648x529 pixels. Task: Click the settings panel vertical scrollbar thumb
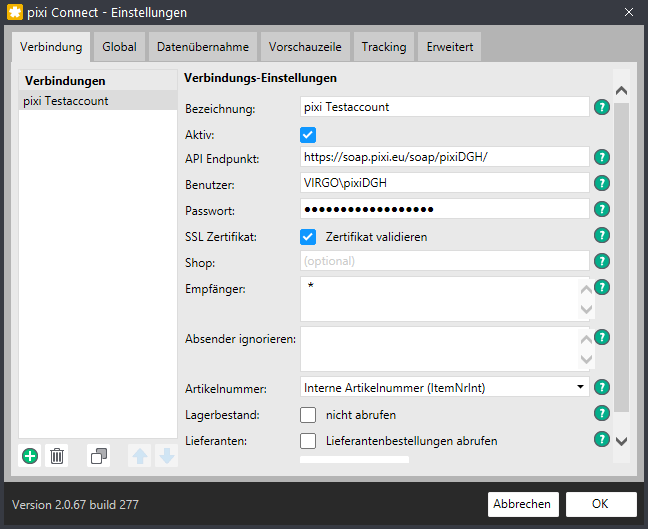[x=622, y=257]
